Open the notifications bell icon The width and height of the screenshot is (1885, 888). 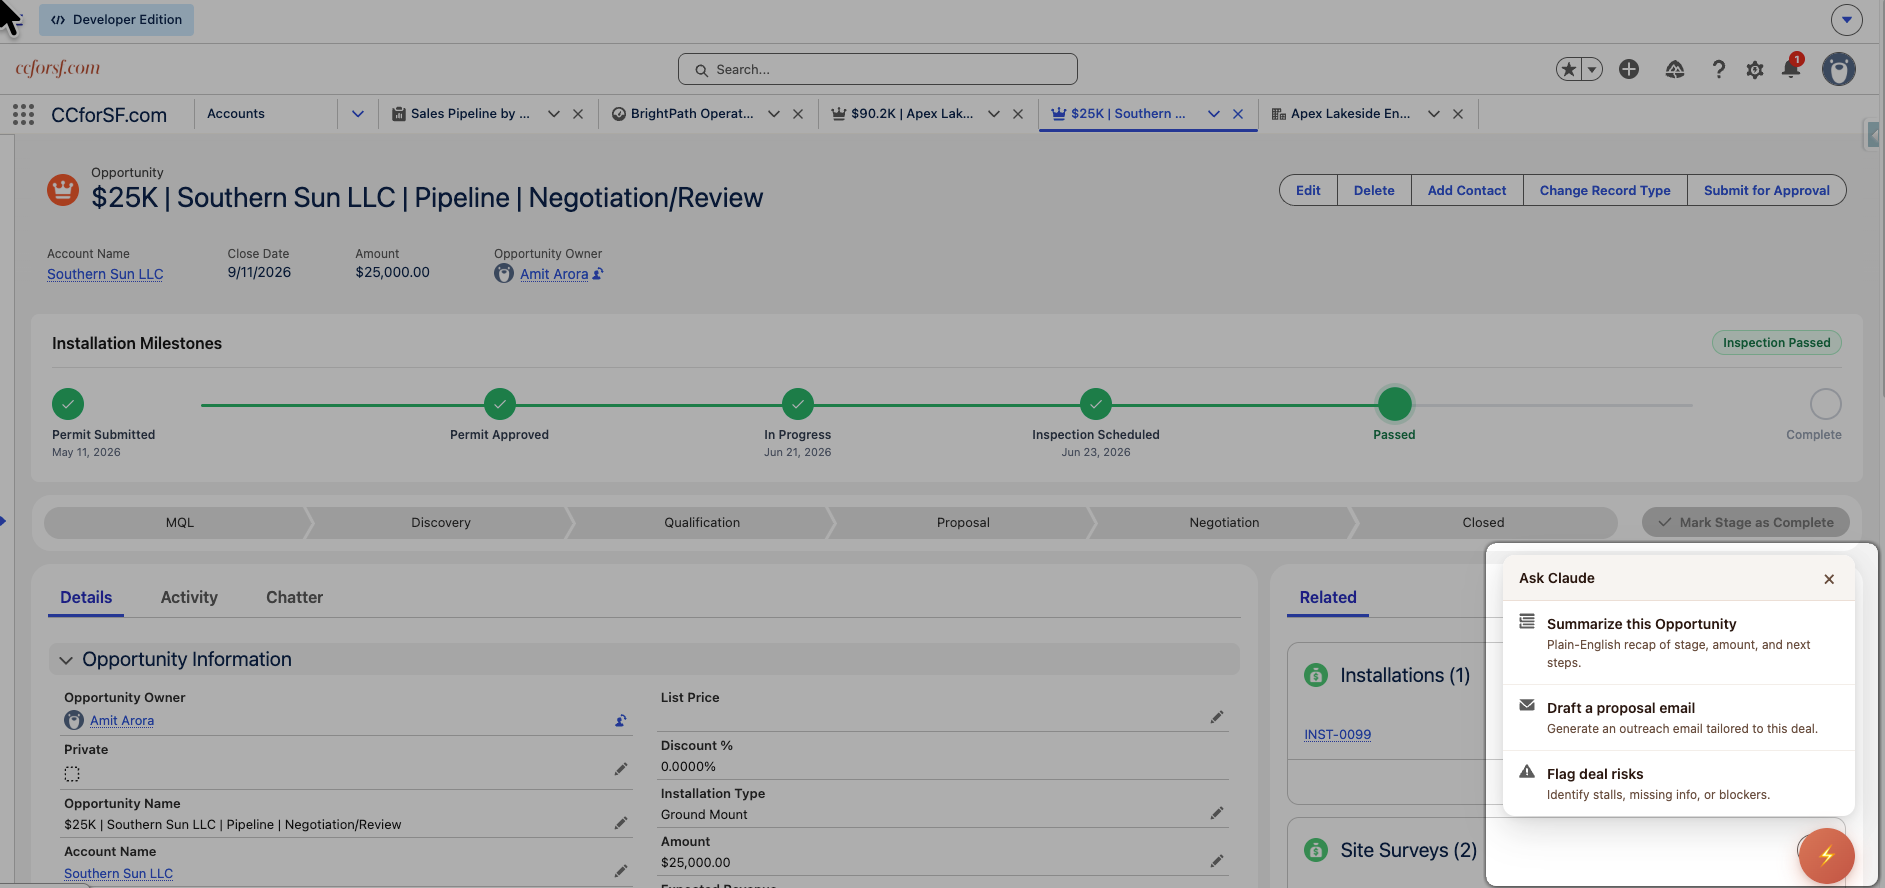coord(1791,68)
